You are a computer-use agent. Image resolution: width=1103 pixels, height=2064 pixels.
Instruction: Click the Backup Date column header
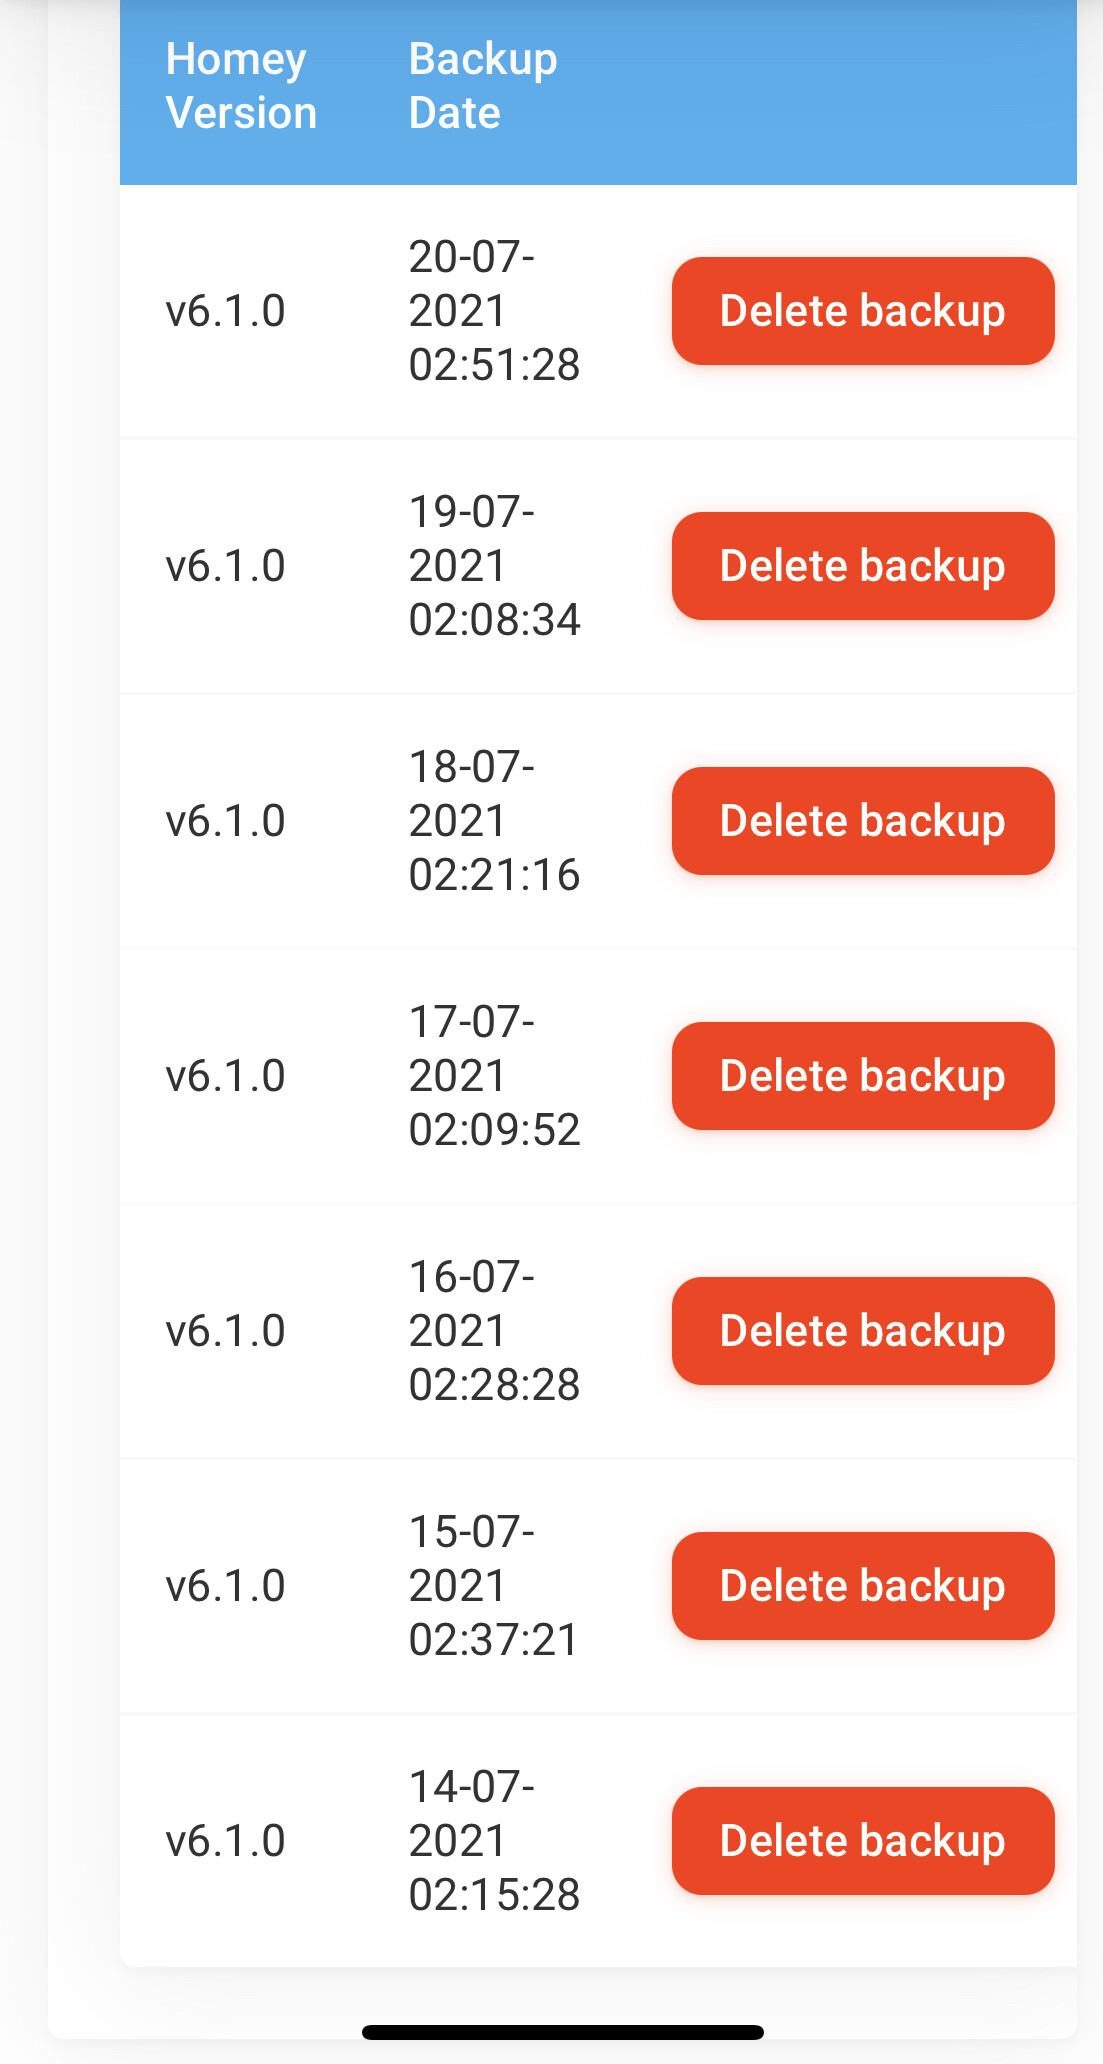(x=483, y=86)
